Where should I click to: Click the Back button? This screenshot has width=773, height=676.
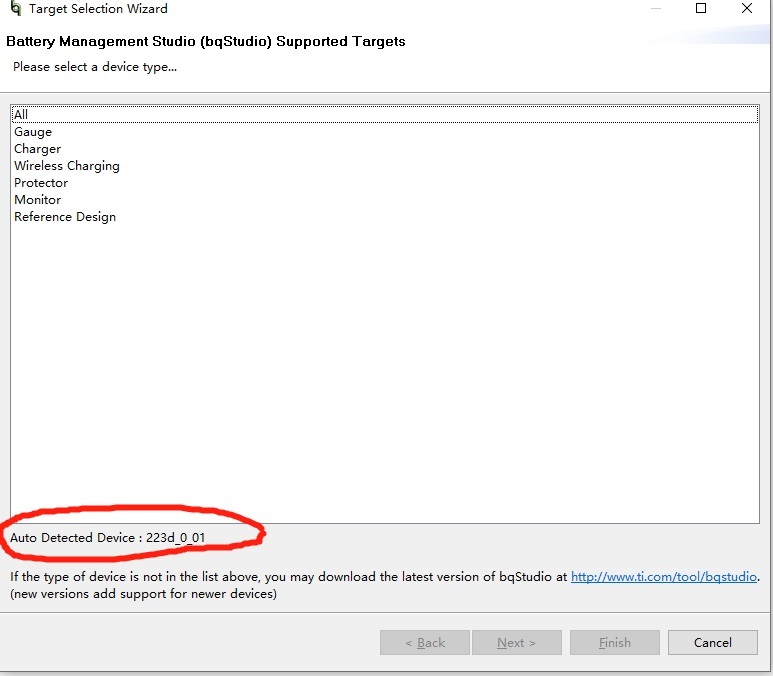tap(424, 642)
